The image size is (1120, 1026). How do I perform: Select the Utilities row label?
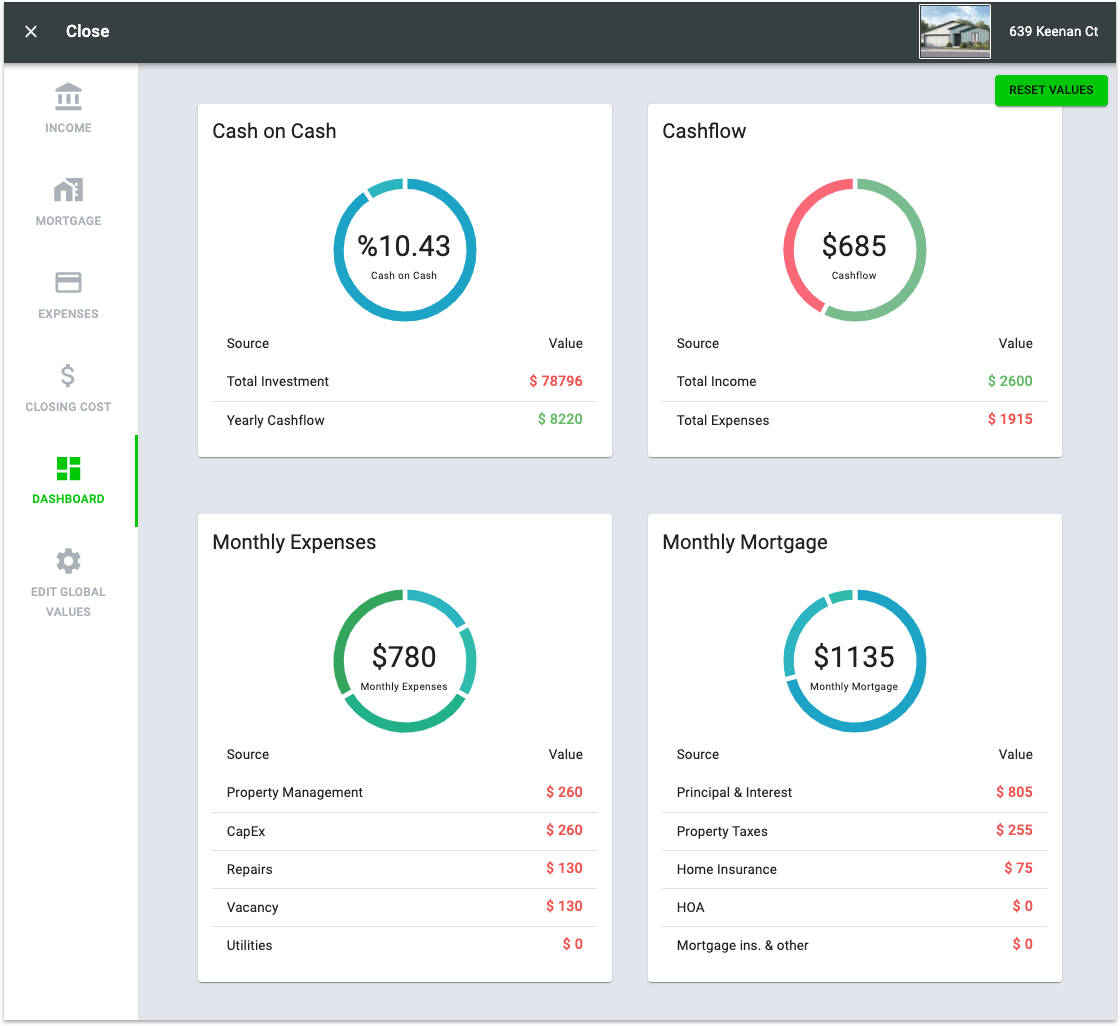click(x=249, y=945)
